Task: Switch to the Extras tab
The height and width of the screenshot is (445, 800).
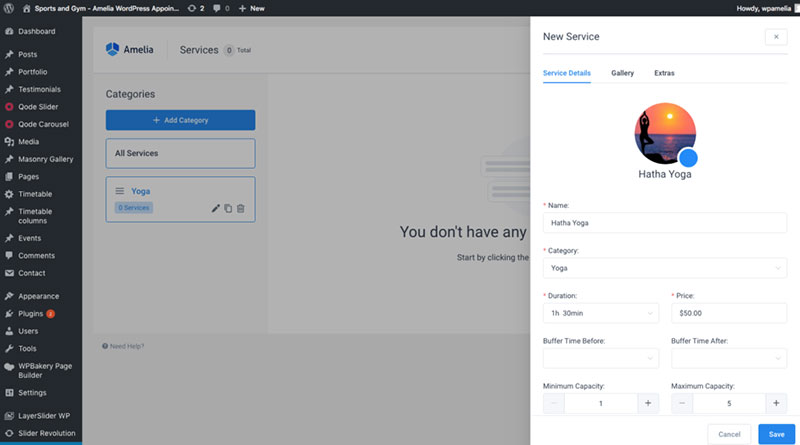Action: [x=664, y=73]
